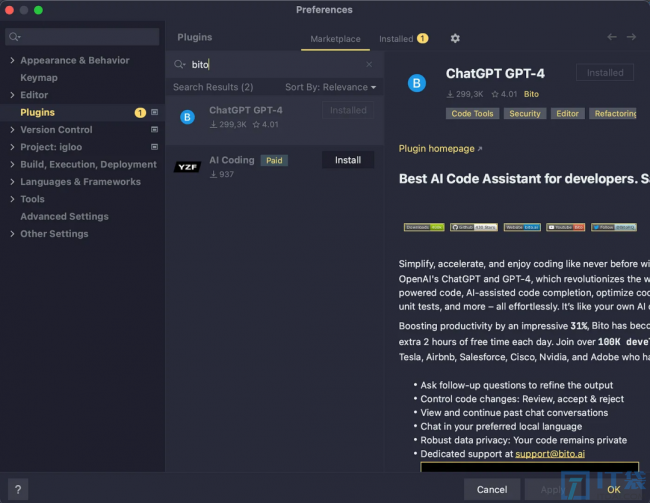Screen dimensions: 650x503
Task: Clear the bito search with the X icon
Action: coord(369,64)
